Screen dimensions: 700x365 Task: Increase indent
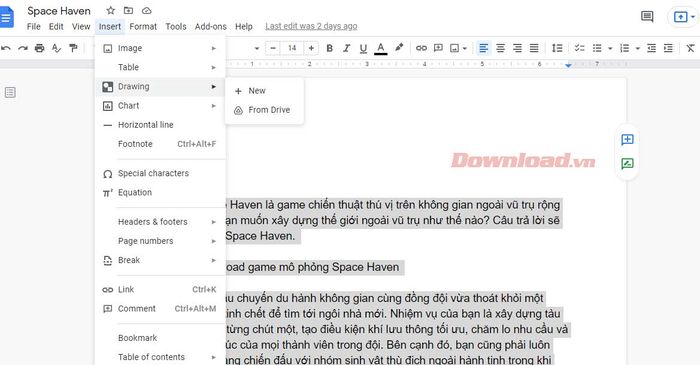[668, 48]
